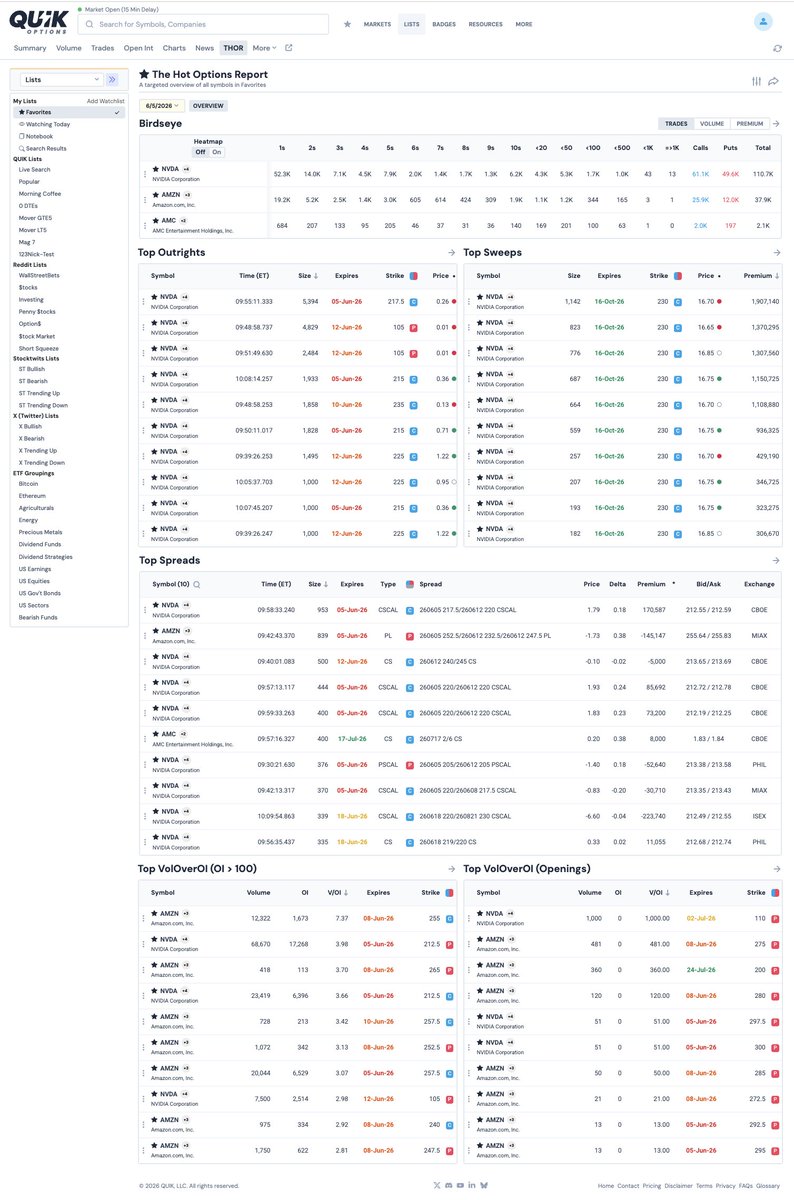The image size is (794, 1200).
Task: Click the search magnifier next to Symbol (10)
Action: click(x=196, y=584)
